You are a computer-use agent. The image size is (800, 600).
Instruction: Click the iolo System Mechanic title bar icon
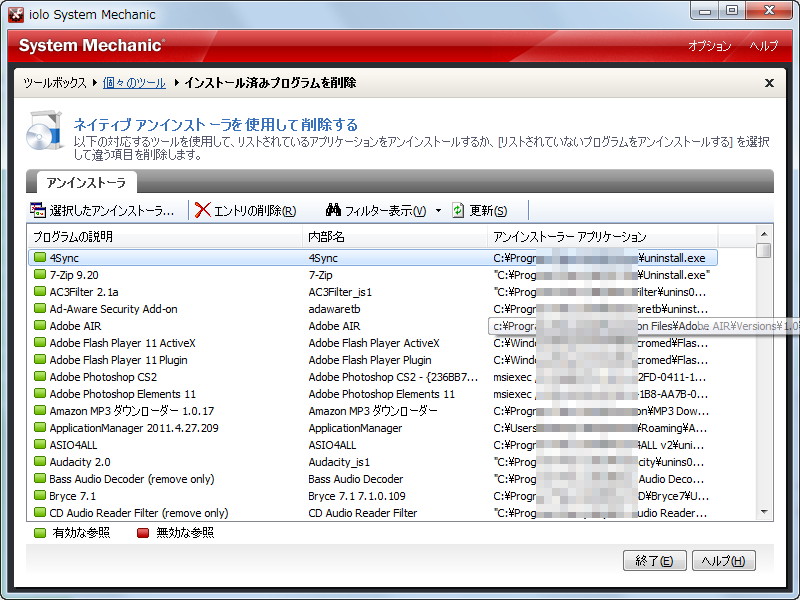(x=14, y=14)
